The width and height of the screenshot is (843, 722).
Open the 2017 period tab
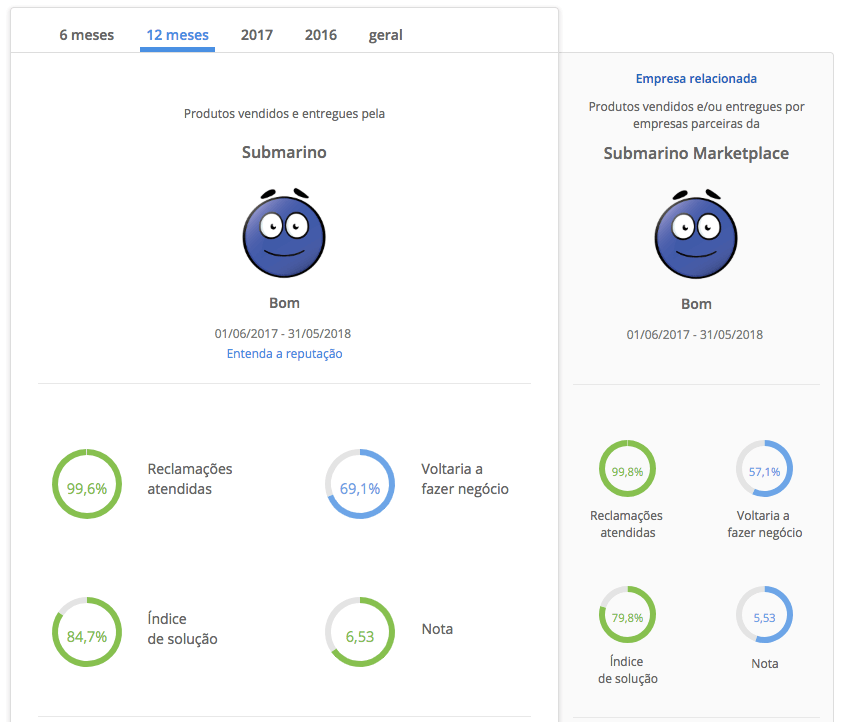(x=257, y=35)
